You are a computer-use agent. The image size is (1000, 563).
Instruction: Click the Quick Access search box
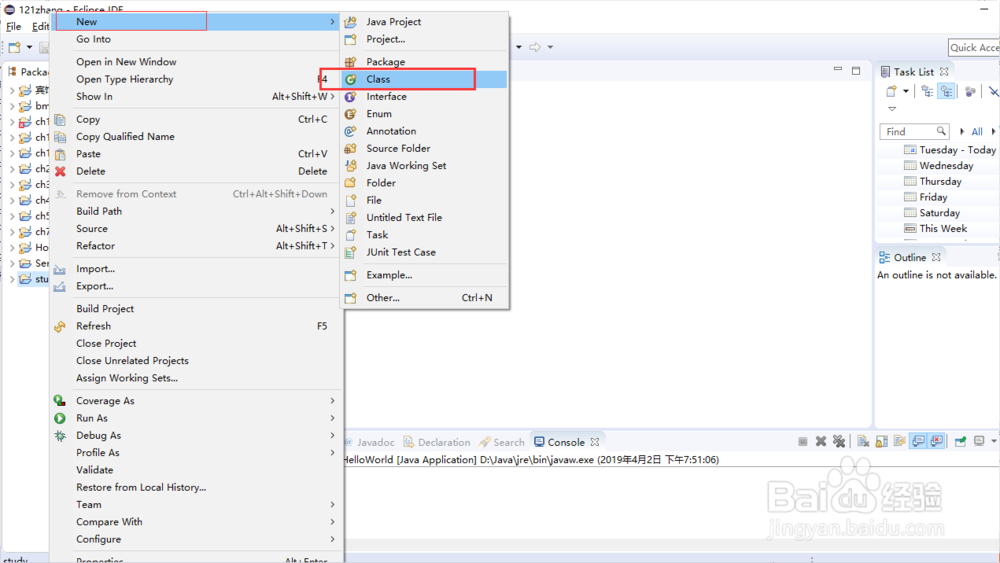(974, 47)
